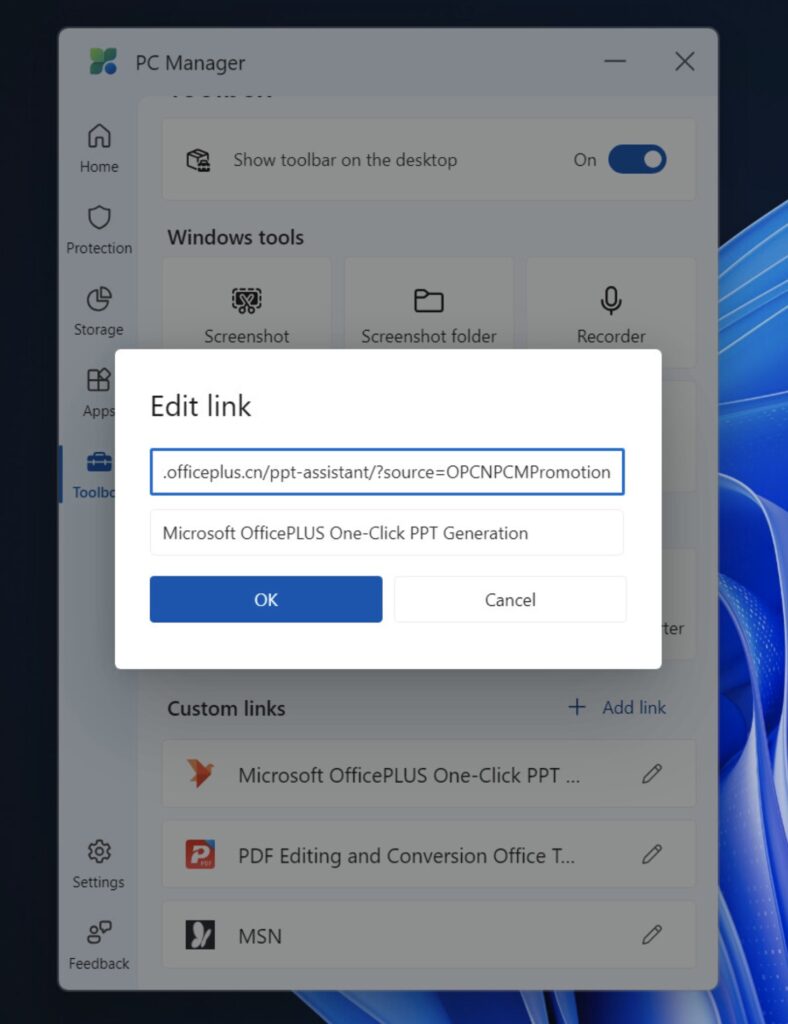Screen dimensions: 788x1024
Task: Select the Toolbox briefcase icon
Action: (99, 462)
